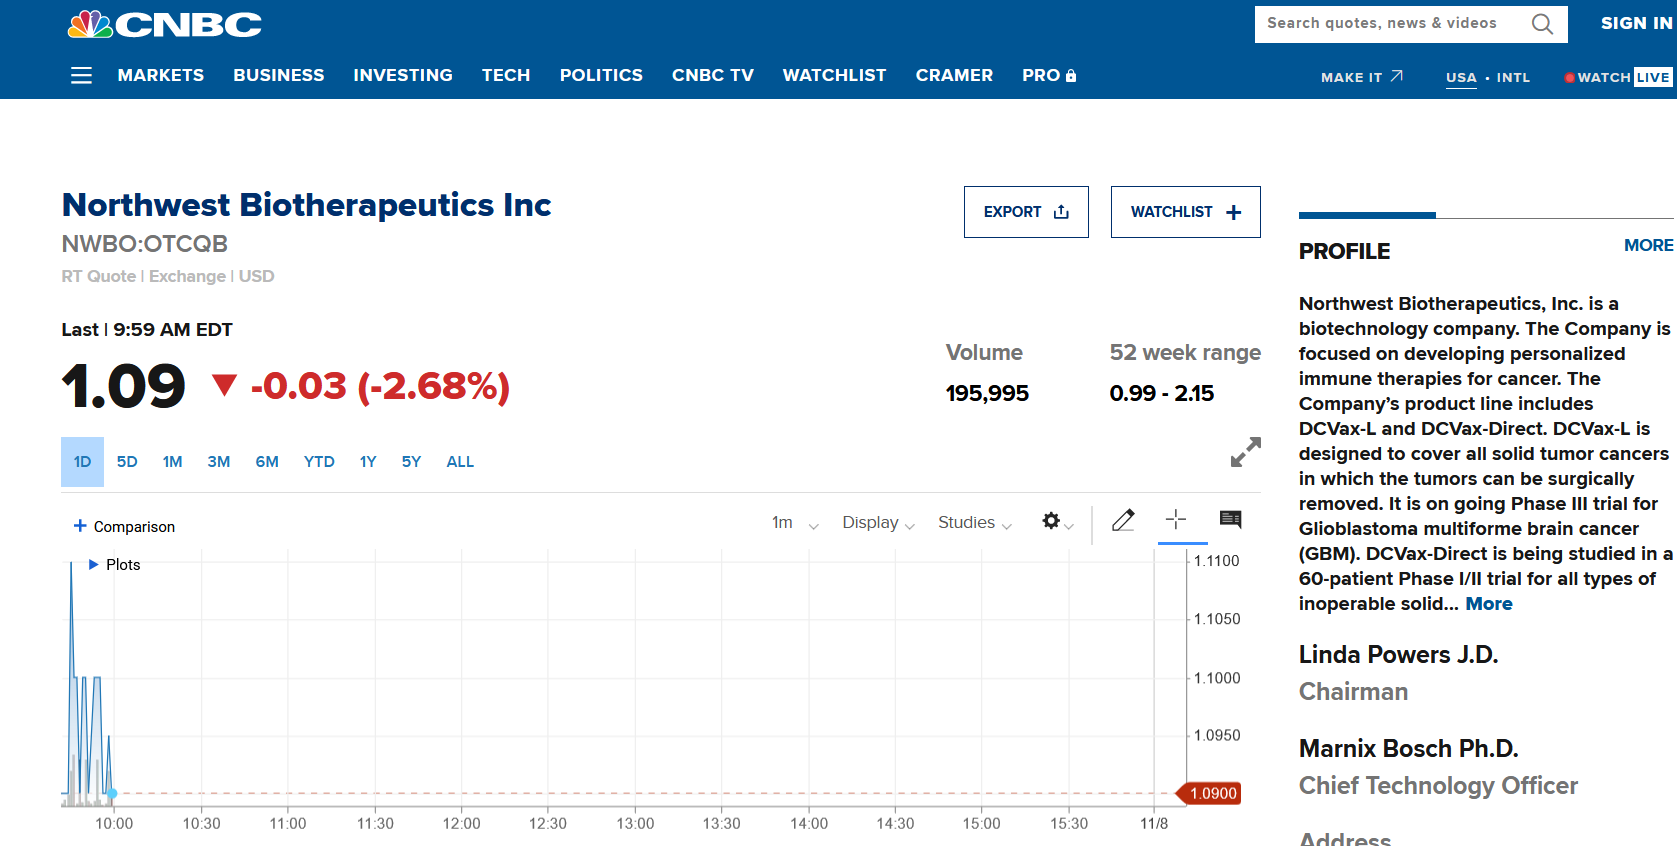
Task: Click the search magnifier icon
Action: pos(1542,24)
